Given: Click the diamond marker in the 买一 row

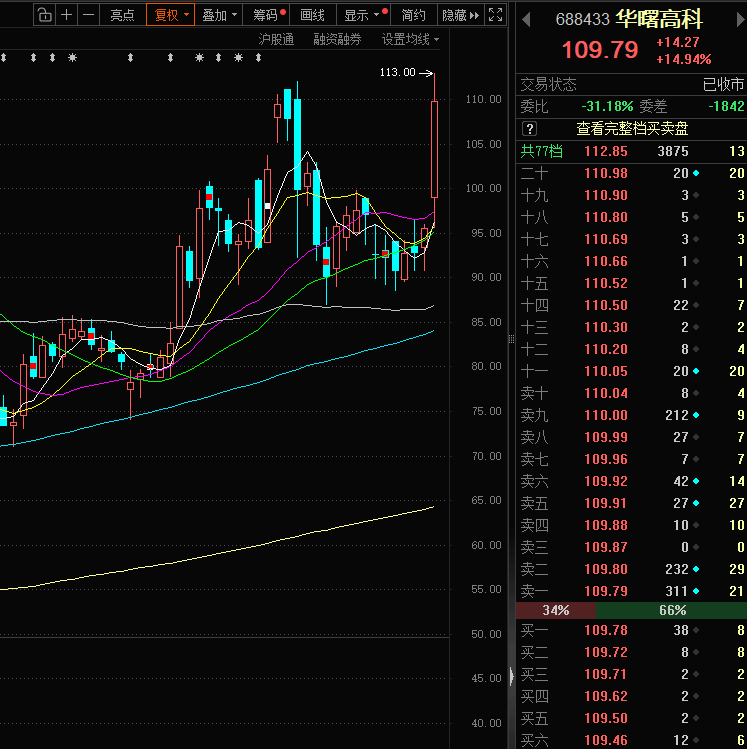Looking at the screenshot, I should tap(696, 631).
